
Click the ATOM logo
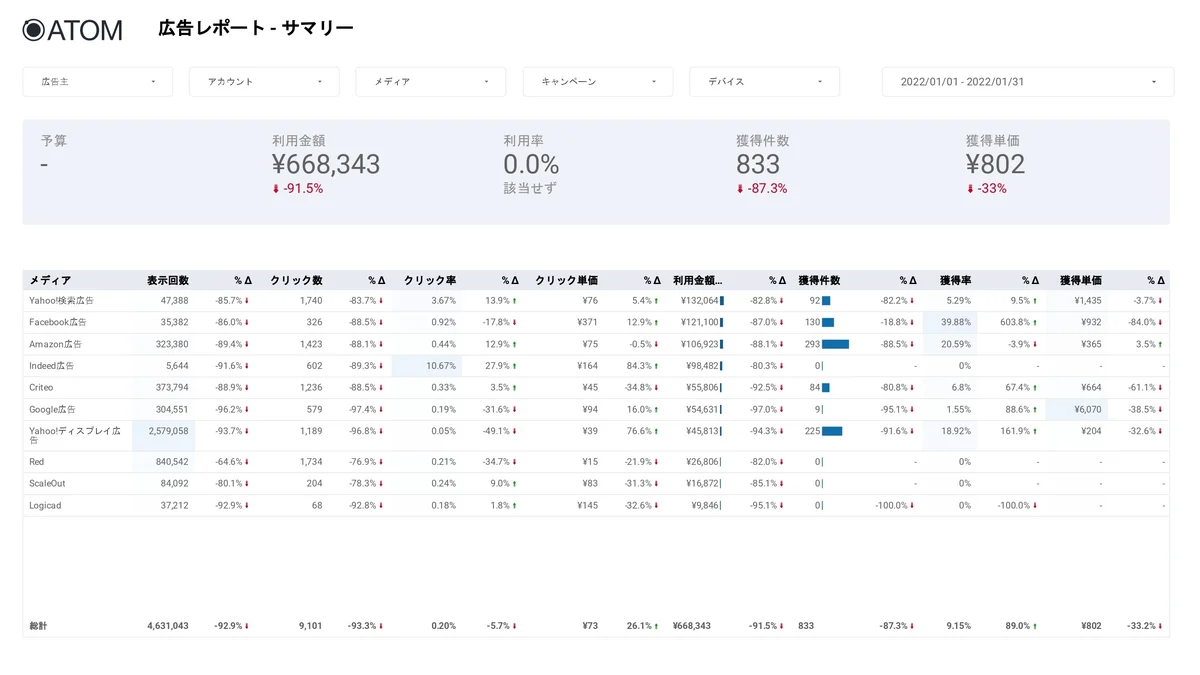pos(72,30)
